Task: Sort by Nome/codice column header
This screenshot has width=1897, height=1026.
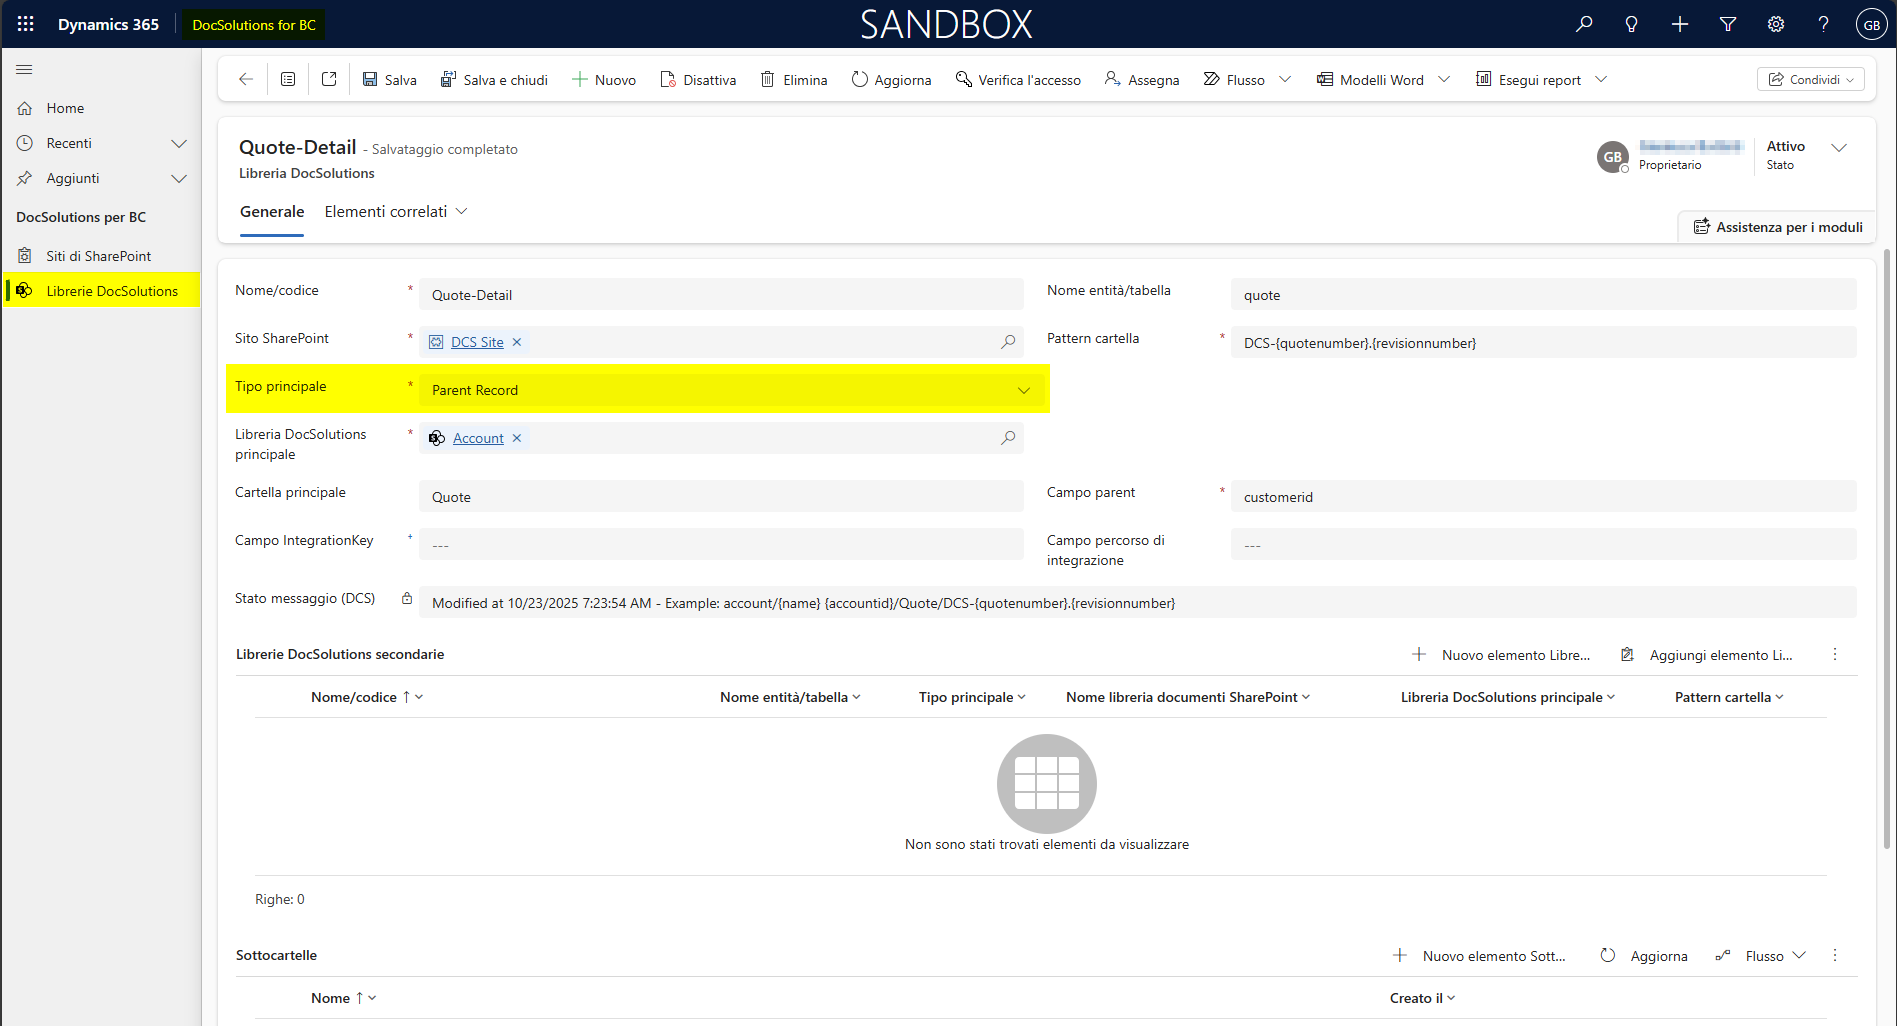Action: pos(354,697)
